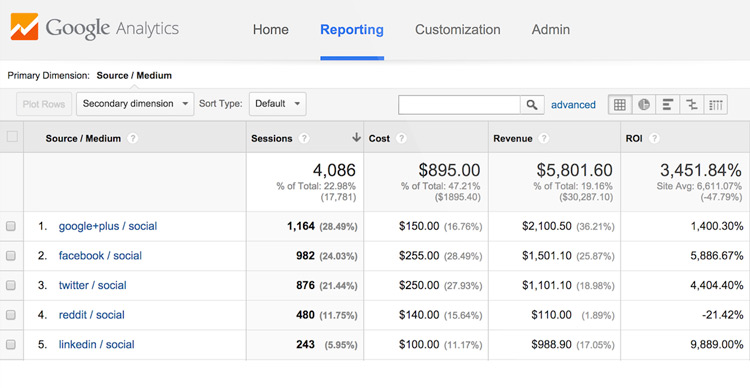This screenshot has width=750, height=388.
Task: Open the Secondary dimension dropdown
Action: 135,104
